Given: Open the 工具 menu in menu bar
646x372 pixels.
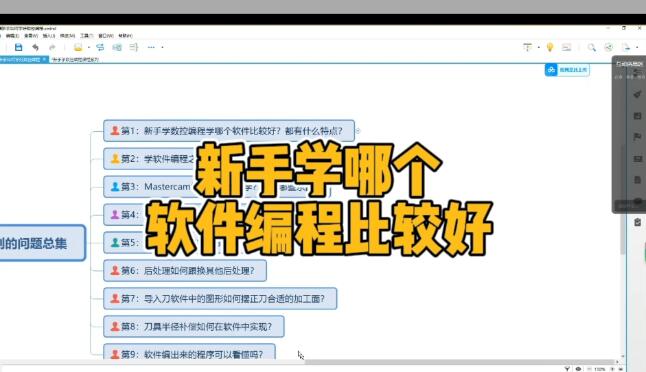Looking at the screenshot, I should tap(86, 36).
